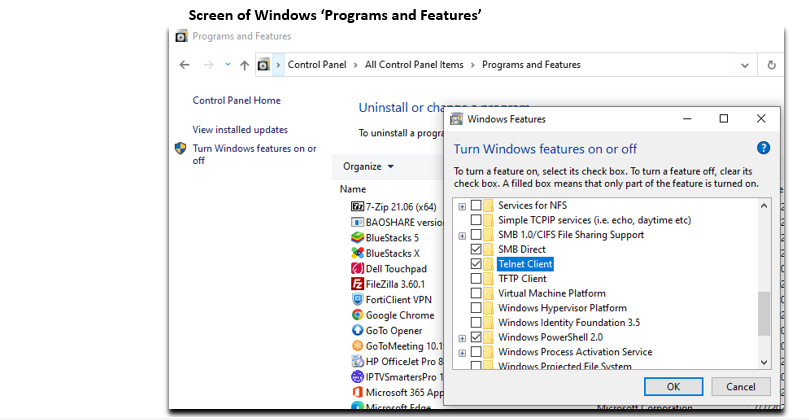The width and height of the screenshot is (809, 420).
Task: Click the Forward arrow in navigation bar
Action: [208, 65]
